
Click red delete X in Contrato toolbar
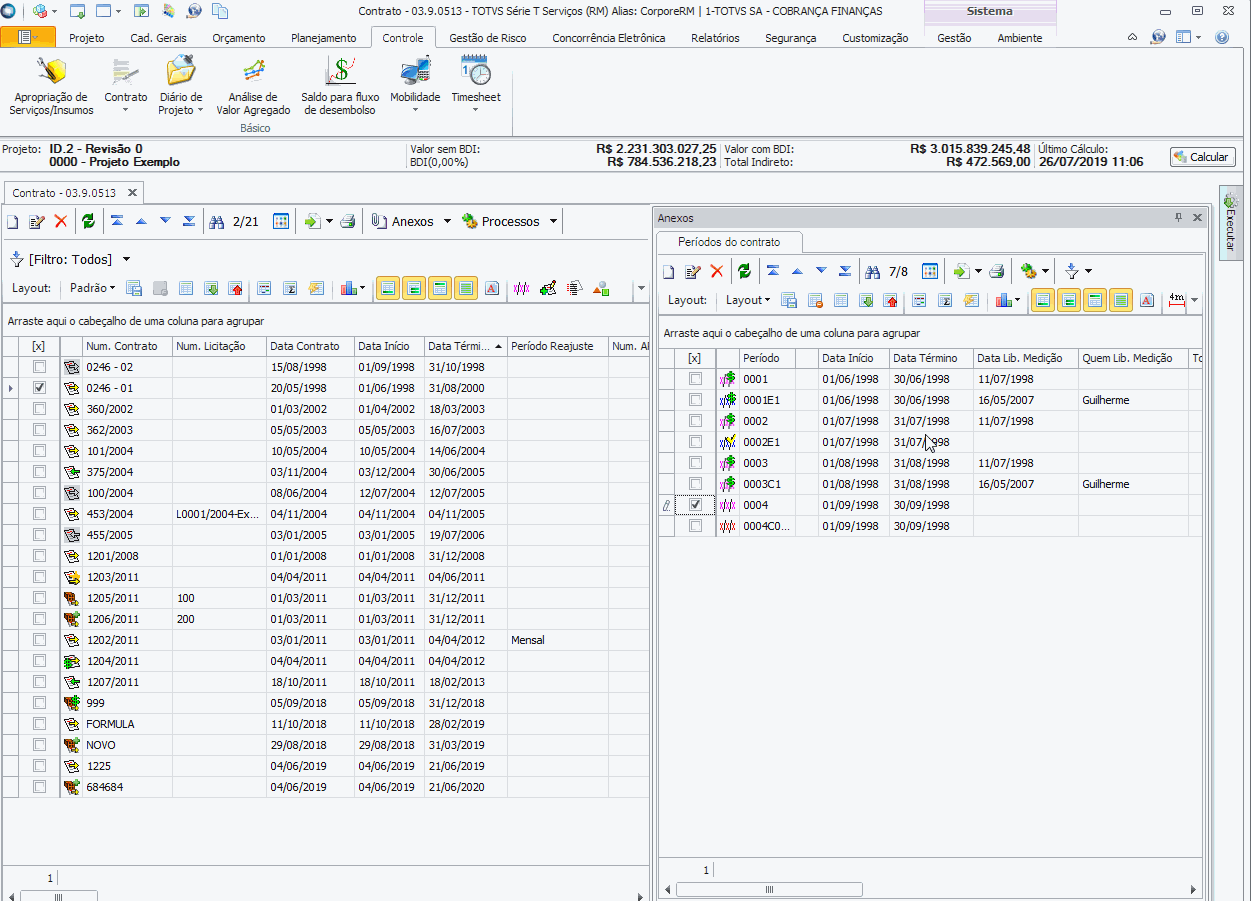pyautogui.click(x=61, y=222)
